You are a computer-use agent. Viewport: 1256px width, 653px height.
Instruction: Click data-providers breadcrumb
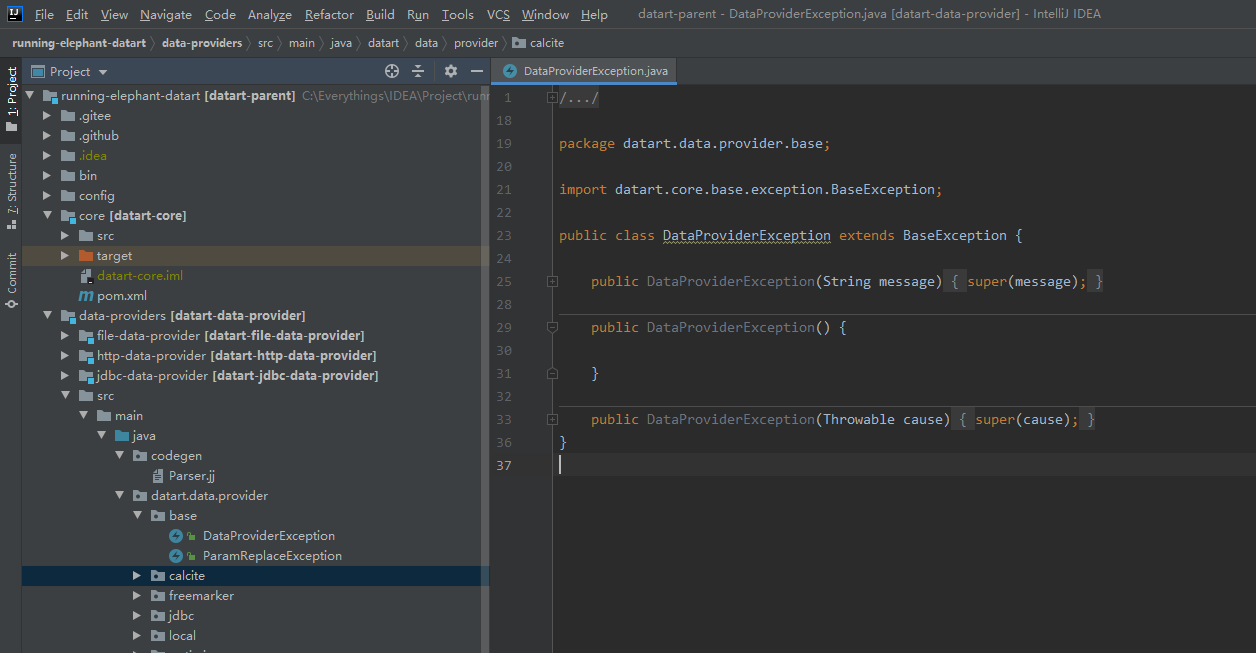click(202, 43)
